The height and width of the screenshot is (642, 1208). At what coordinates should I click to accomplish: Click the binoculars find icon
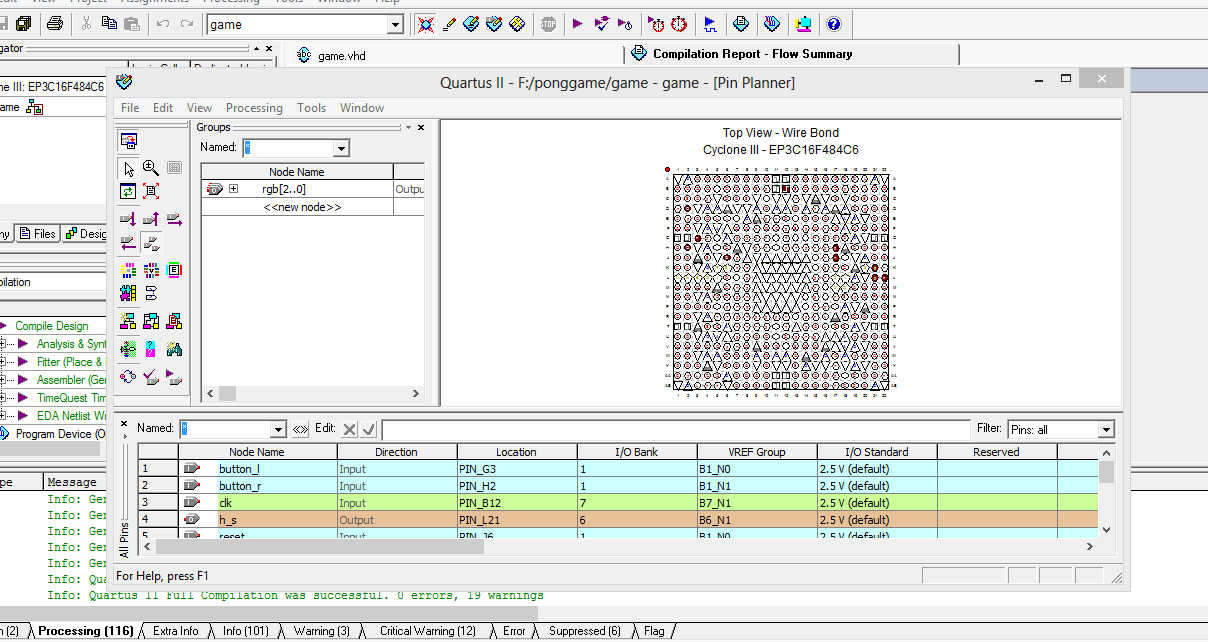(175, 350)
